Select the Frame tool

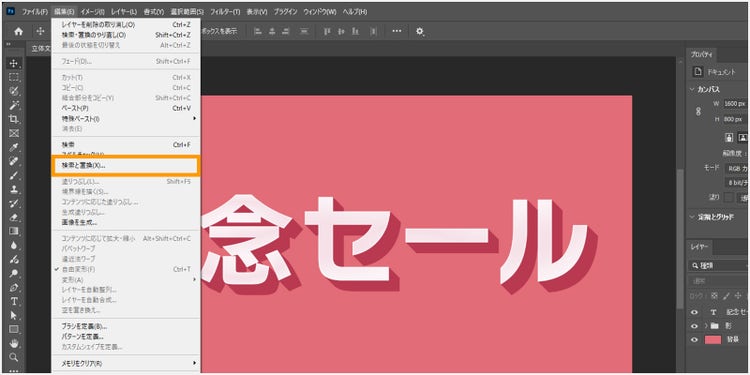14,133
